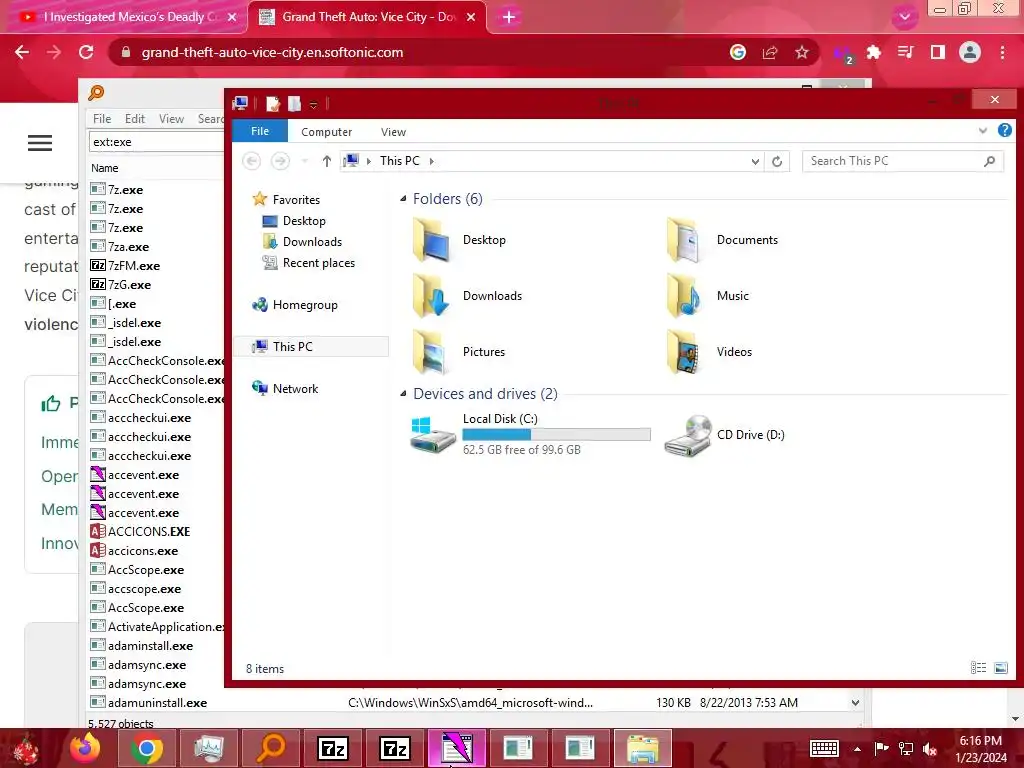The width and height of the screenshot is (1024, 768).
Task: Open the Desktop folder in This PC
Action: (x=460, y=240)
